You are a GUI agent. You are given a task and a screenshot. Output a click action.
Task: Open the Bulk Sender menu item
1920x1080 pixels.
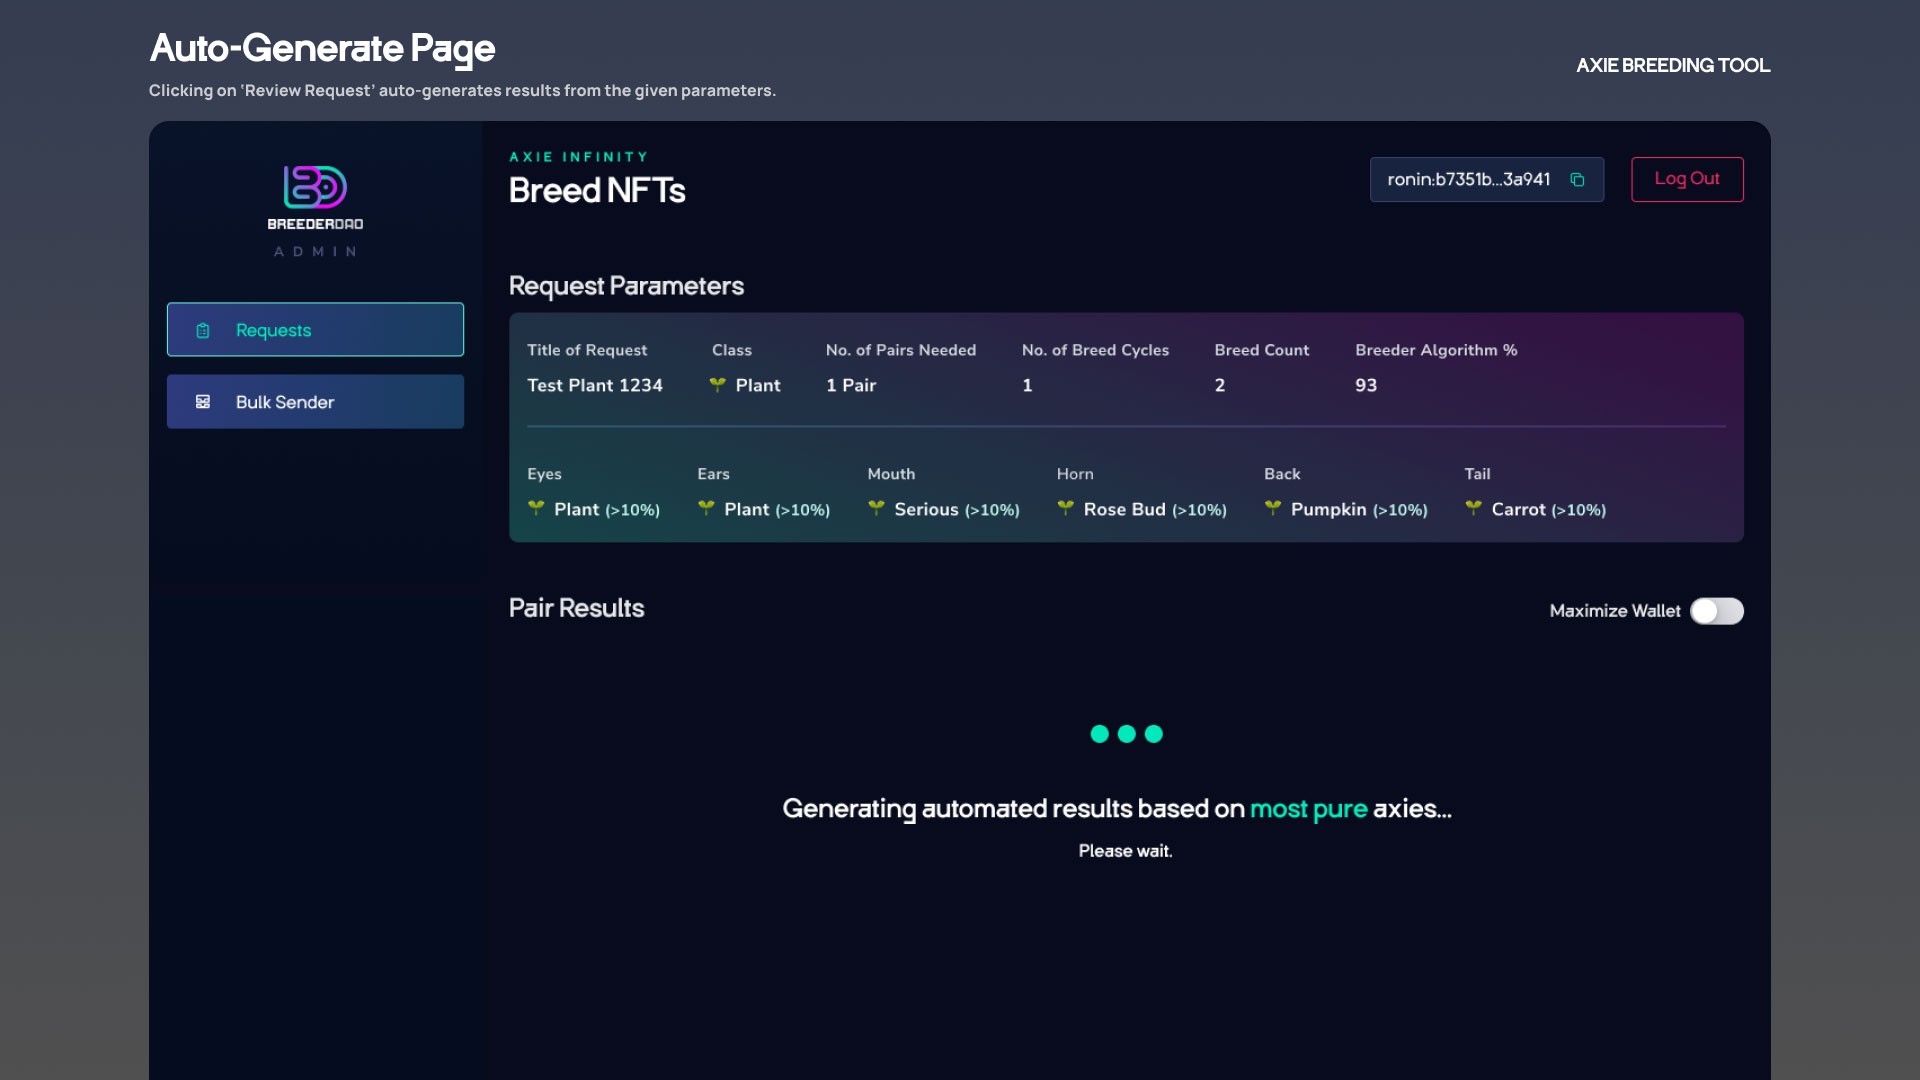315,402
